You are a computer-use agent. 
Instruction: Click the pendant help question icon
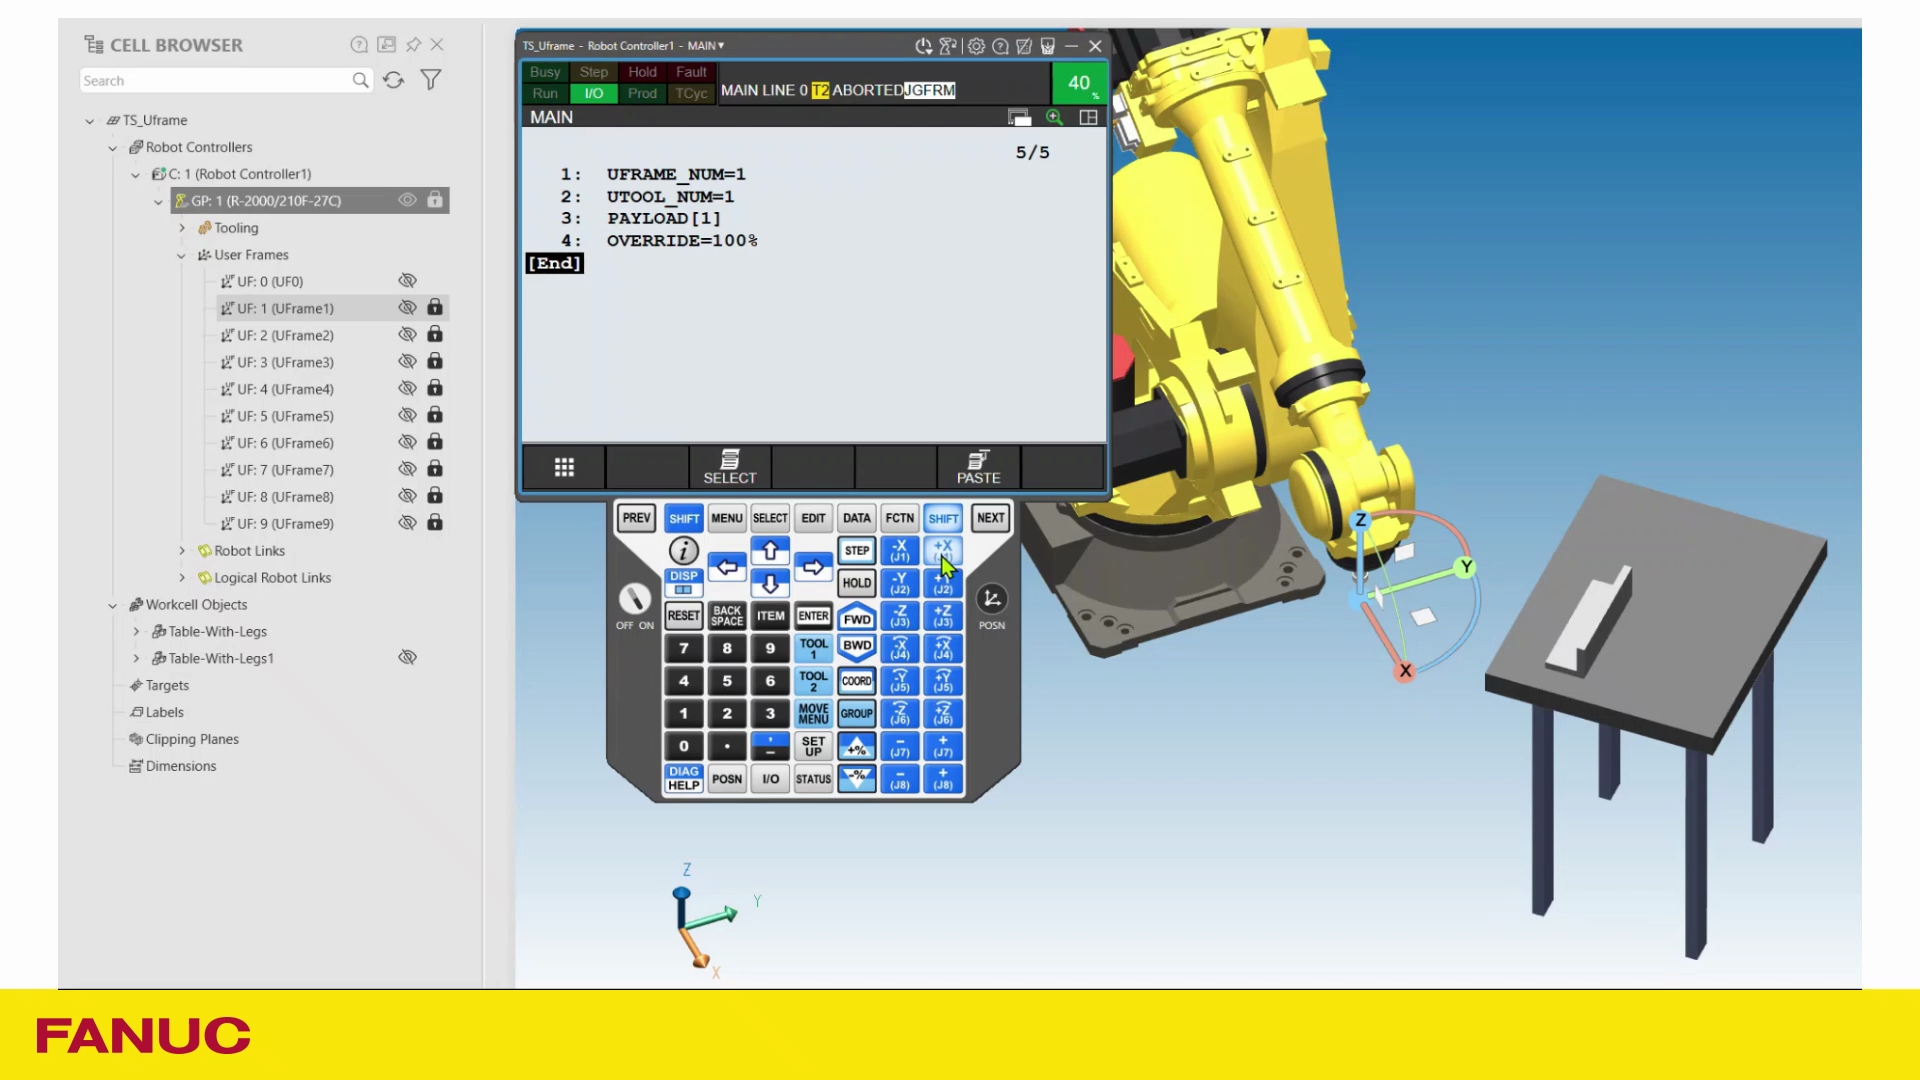(1000, 46)
